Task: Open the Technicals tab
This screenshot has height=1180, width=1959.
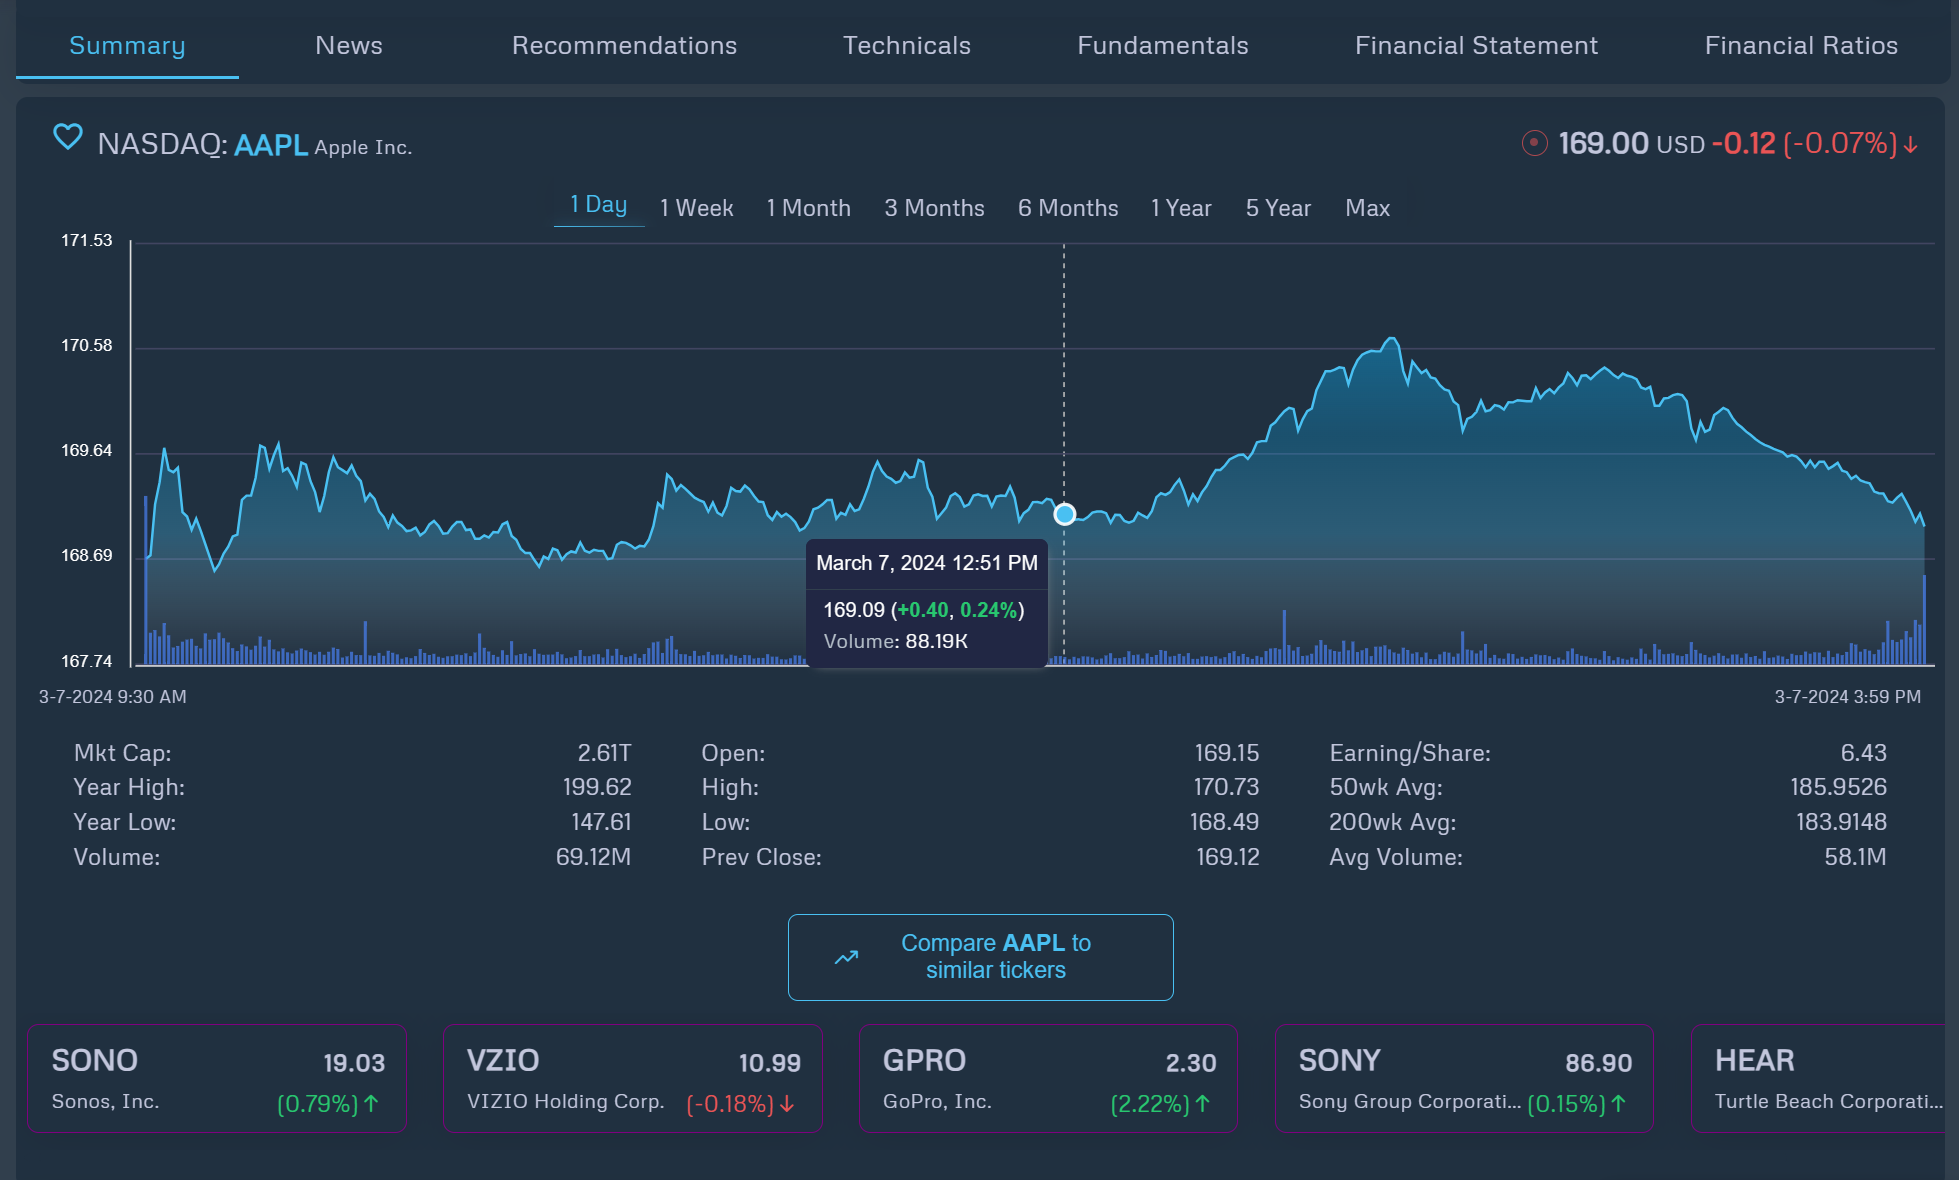Action: tap(906, 46)
